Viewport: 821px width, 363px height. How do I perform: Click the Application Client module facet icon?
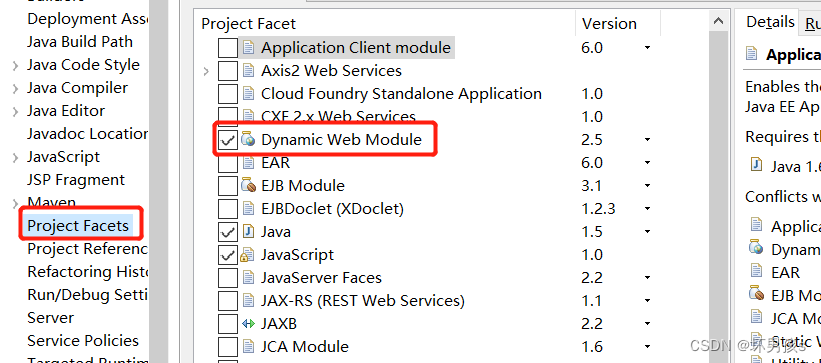249,48
